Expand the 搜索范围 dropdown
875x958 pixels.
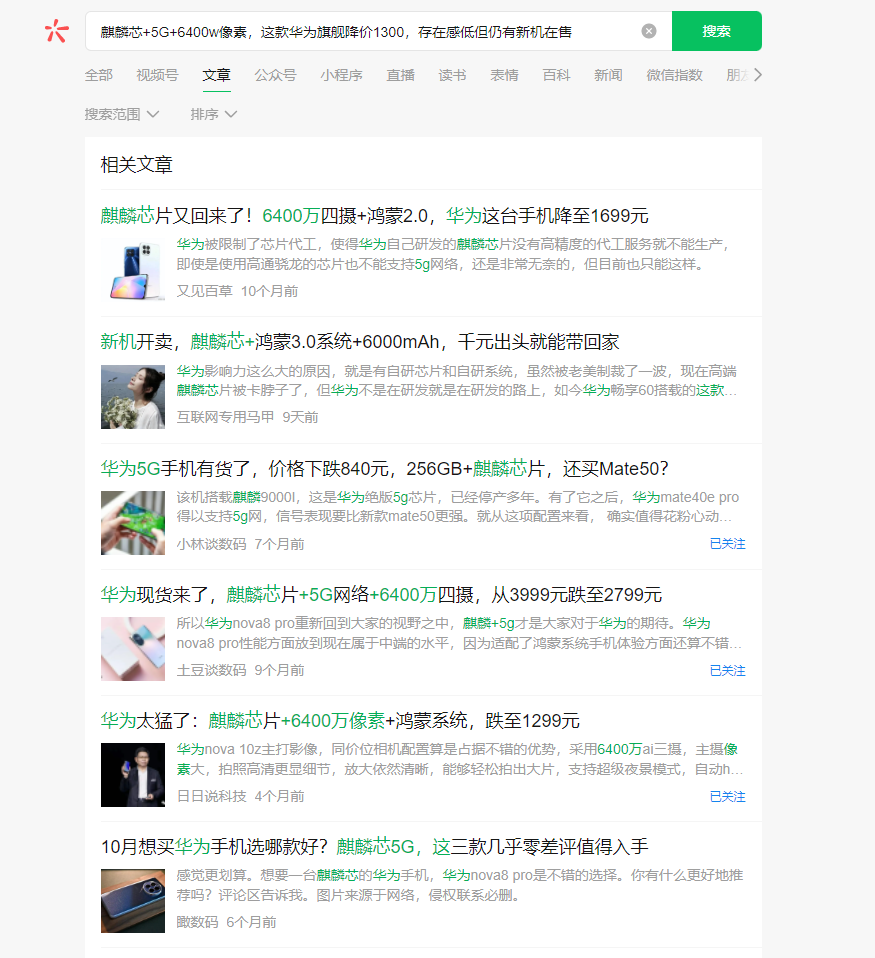pos(122,114)
